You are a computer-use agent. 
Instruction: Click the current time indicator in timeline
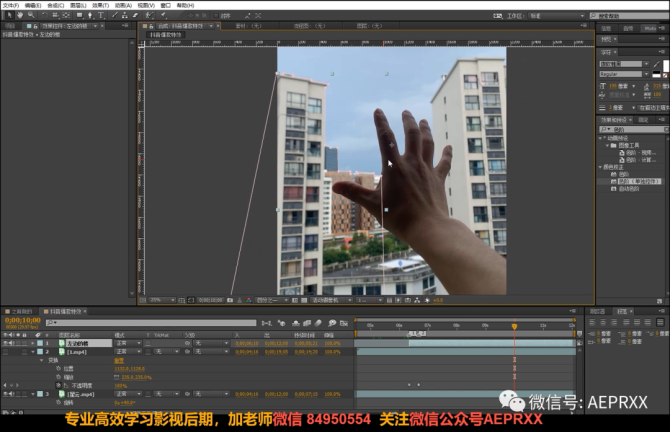514,326
